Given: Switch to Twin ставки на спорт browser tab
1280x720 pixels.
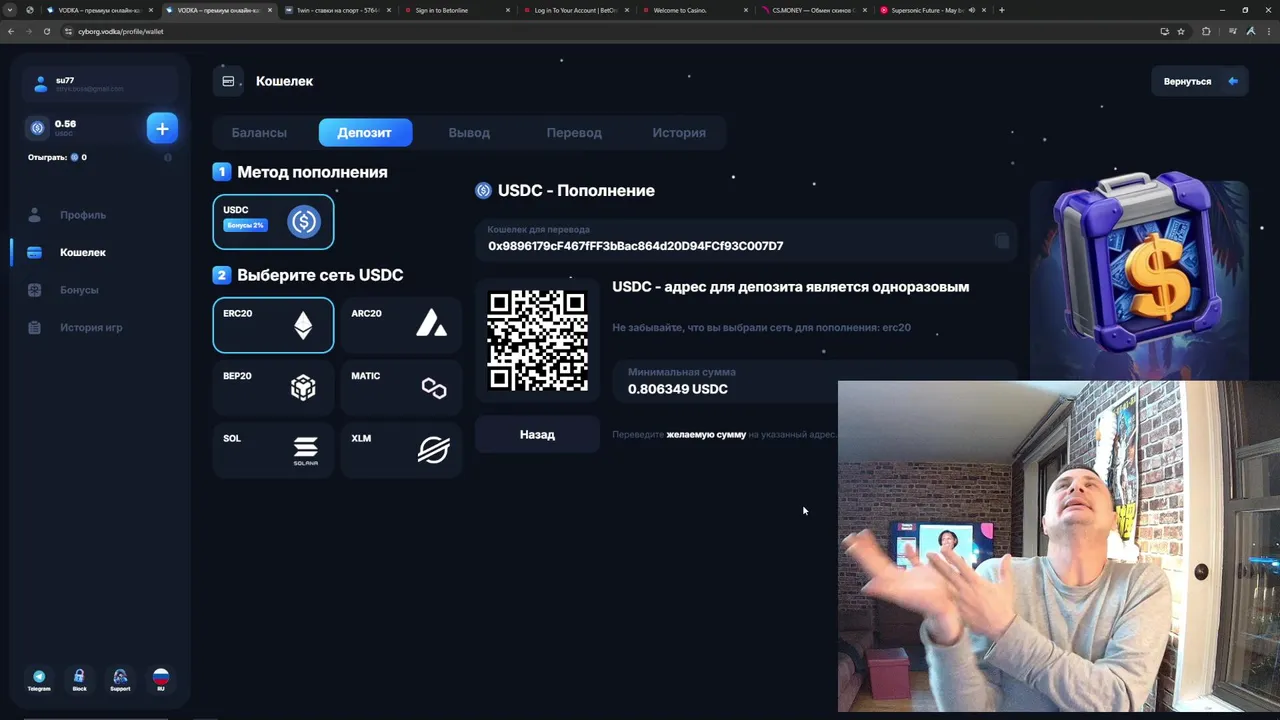Looking at the screenshot, I should [x=337, y=10].
